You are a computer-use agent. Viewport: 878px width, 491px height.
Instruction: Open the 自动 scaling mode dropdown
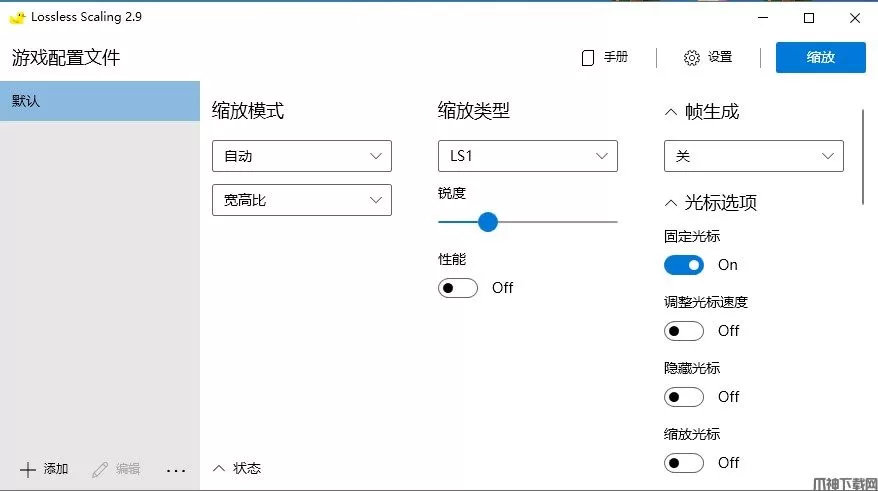click(x=302, y=156)
